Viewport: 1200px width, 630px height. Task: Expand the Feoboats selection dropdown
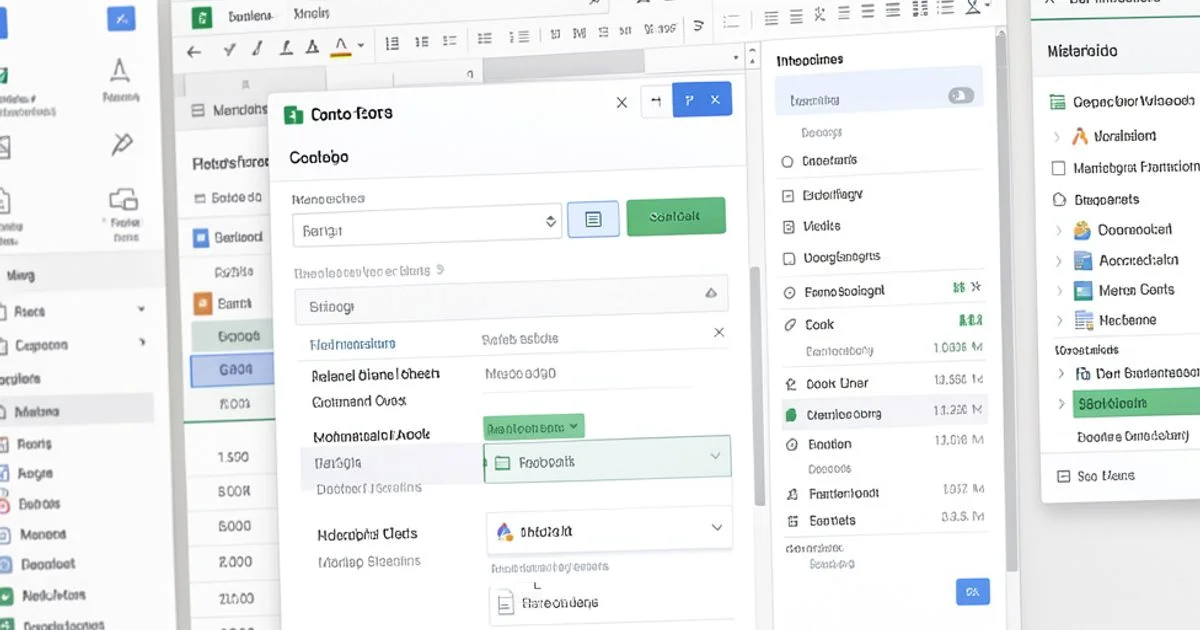716,456
